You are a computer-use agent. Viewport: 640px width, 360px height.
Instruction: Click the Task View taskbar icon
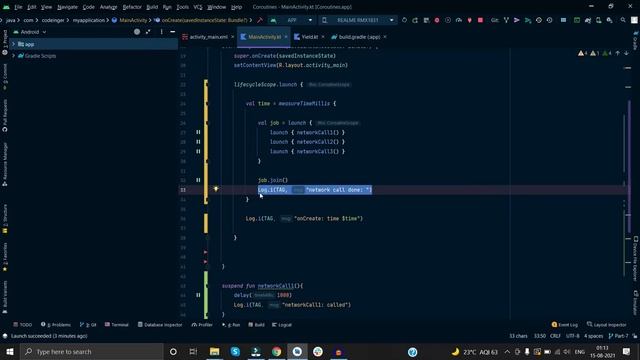193,351
